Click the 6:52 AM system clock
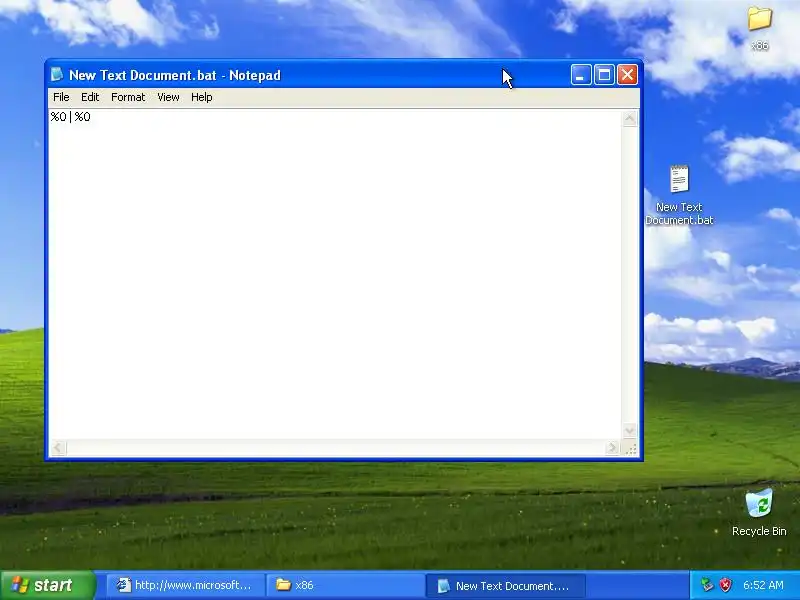This screenshot has height=600, width=800. coord(763,585)
